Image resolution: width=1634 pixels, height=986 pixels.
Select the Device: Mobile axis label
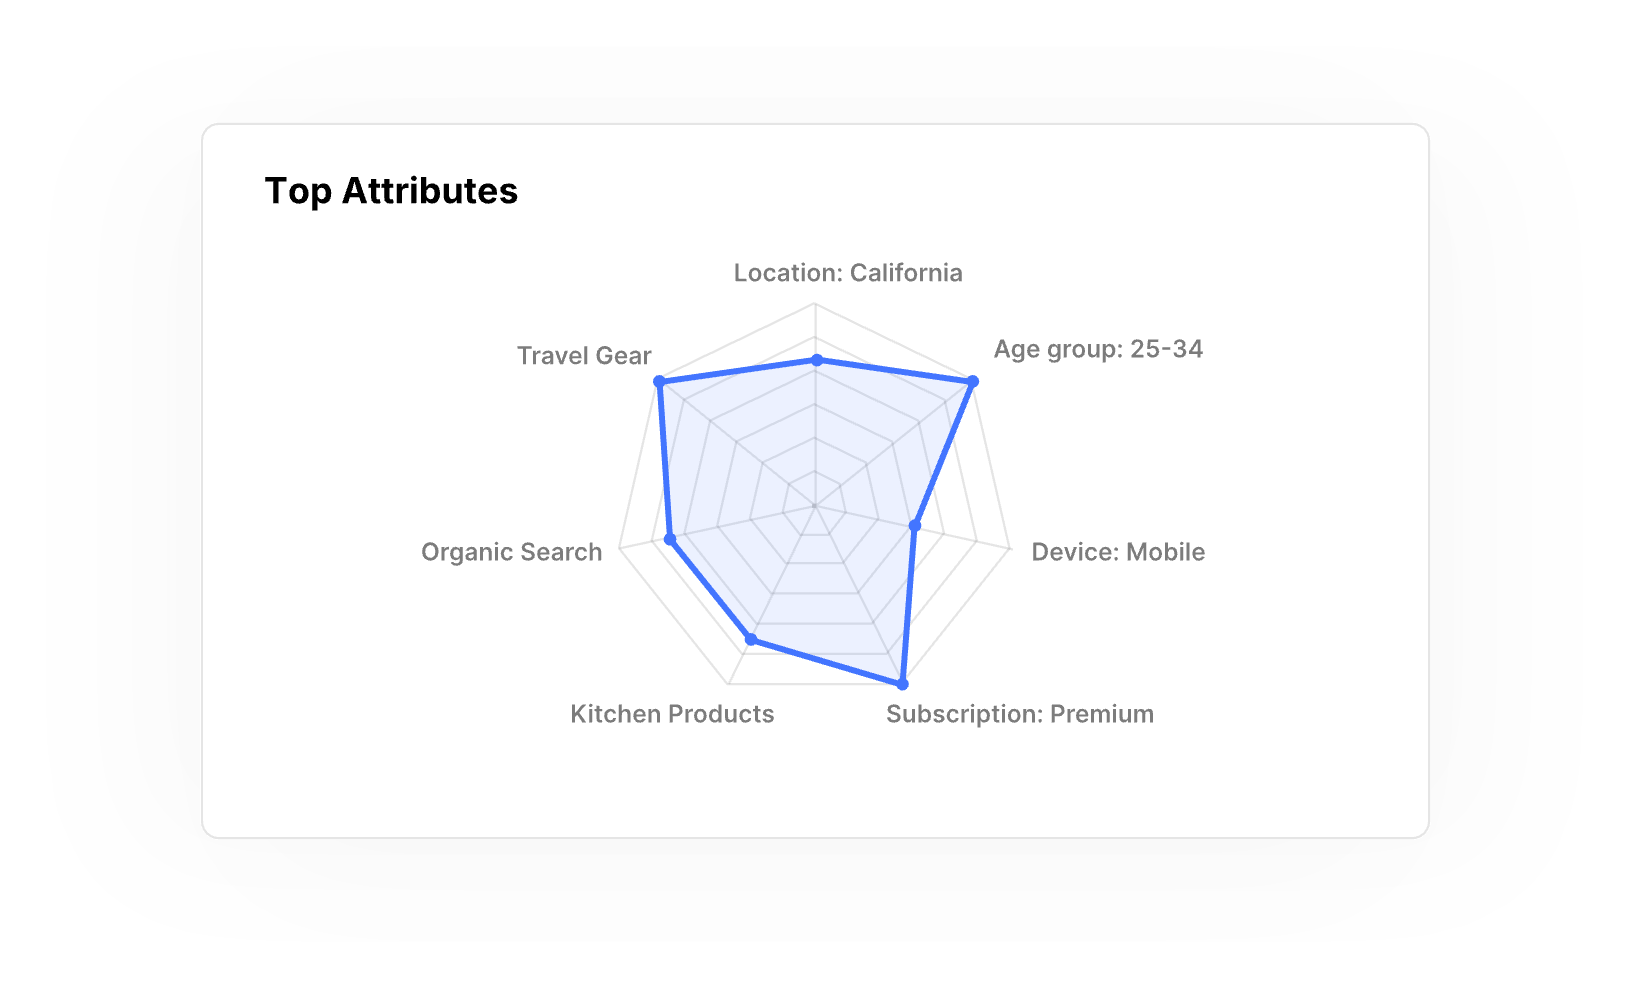click(1118, 552)
